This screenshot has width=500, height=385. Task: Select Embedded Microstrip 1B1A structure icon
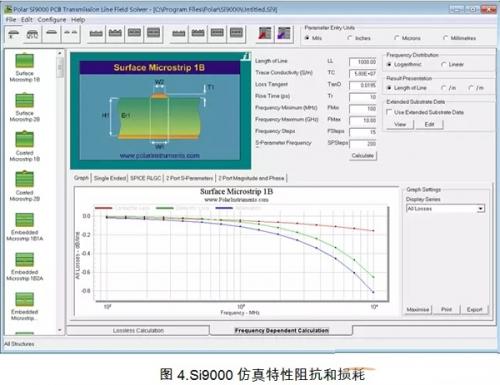tap(25, 220)
